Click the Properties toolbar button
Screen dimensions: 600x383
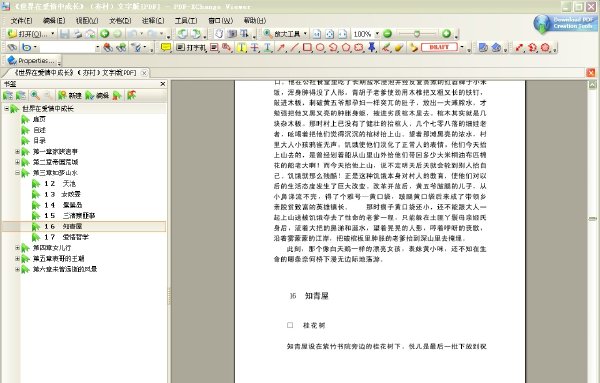[x=32, y=60]
